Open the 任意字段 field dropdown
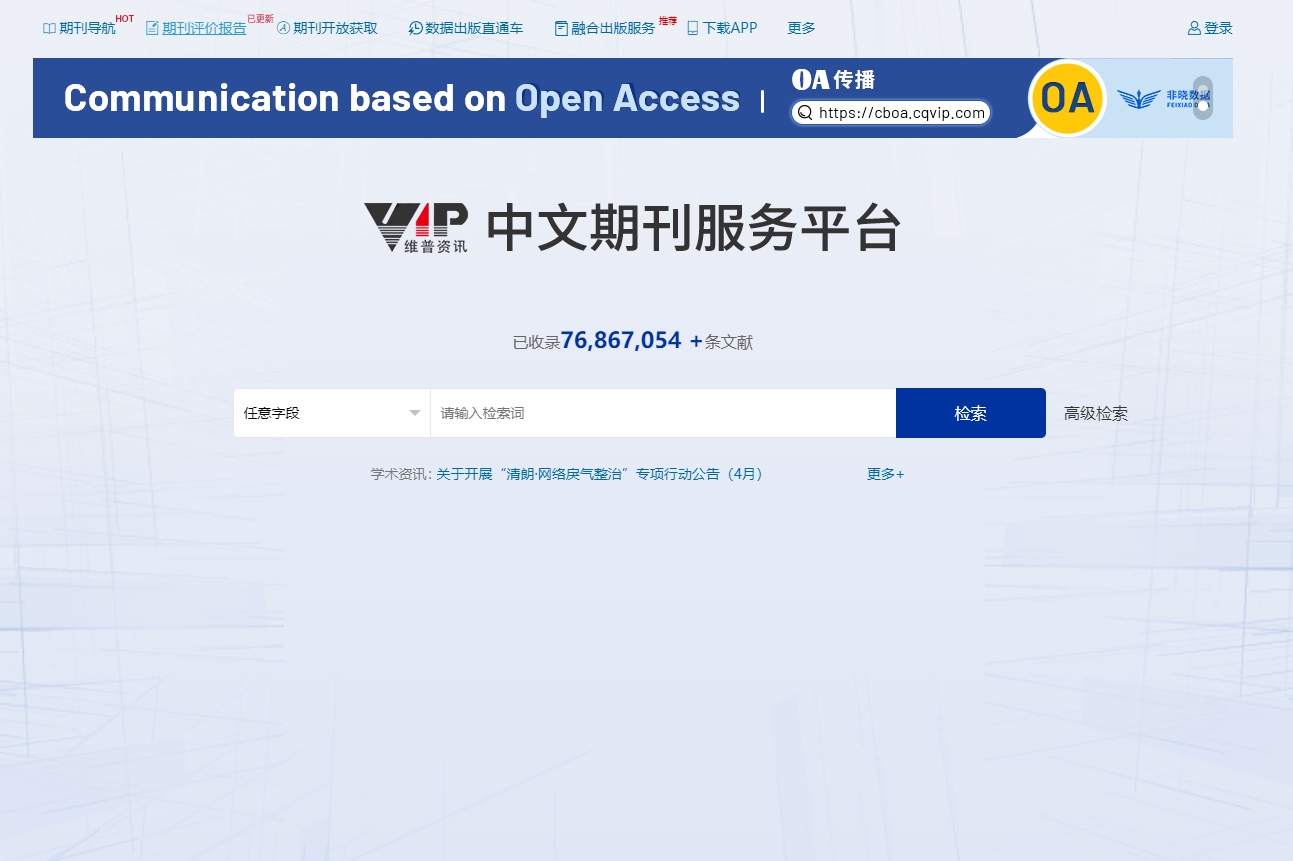This screenshot has height=861, width=1293. [x=332, y=413]
